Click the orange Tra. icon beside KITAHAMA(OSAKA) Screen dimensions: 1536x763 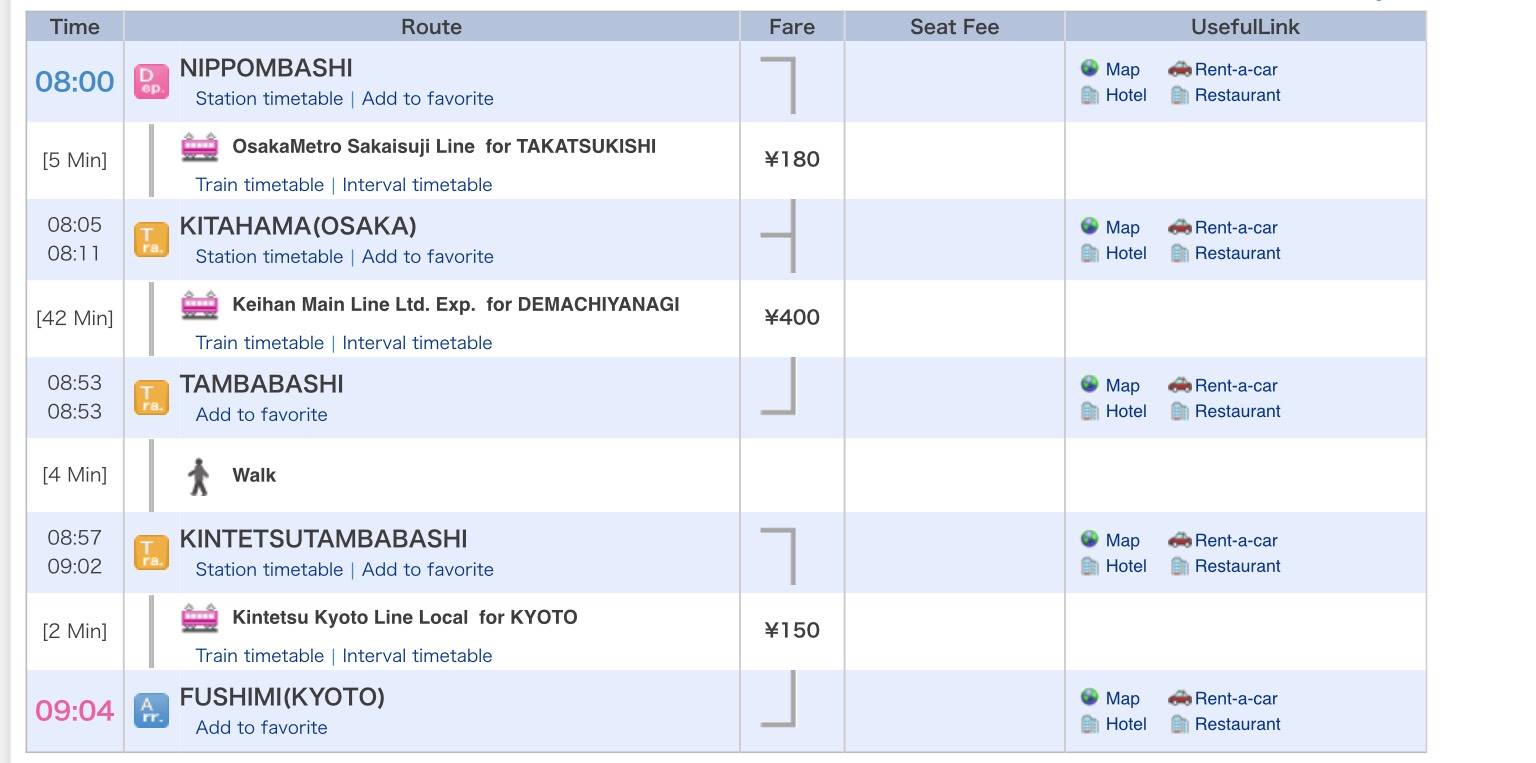tap(151, 240)
